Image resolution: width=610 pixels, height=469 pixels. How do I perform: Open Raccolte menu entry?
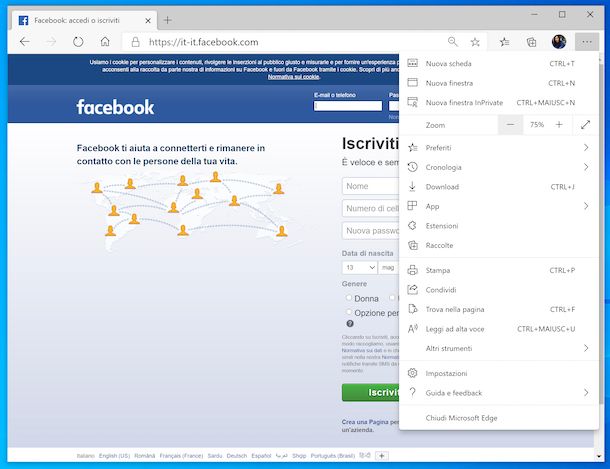tap(499, 245)
